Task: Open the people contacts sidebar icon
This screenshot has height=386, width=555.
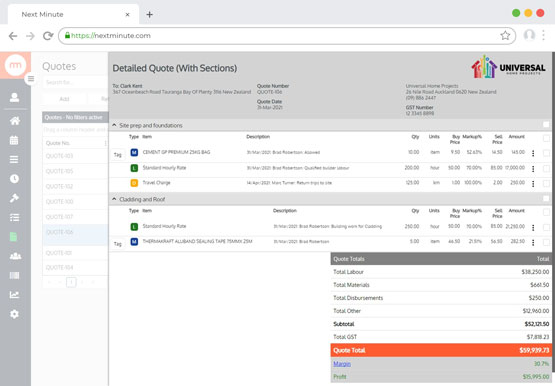Action: (x=15, y=256)
